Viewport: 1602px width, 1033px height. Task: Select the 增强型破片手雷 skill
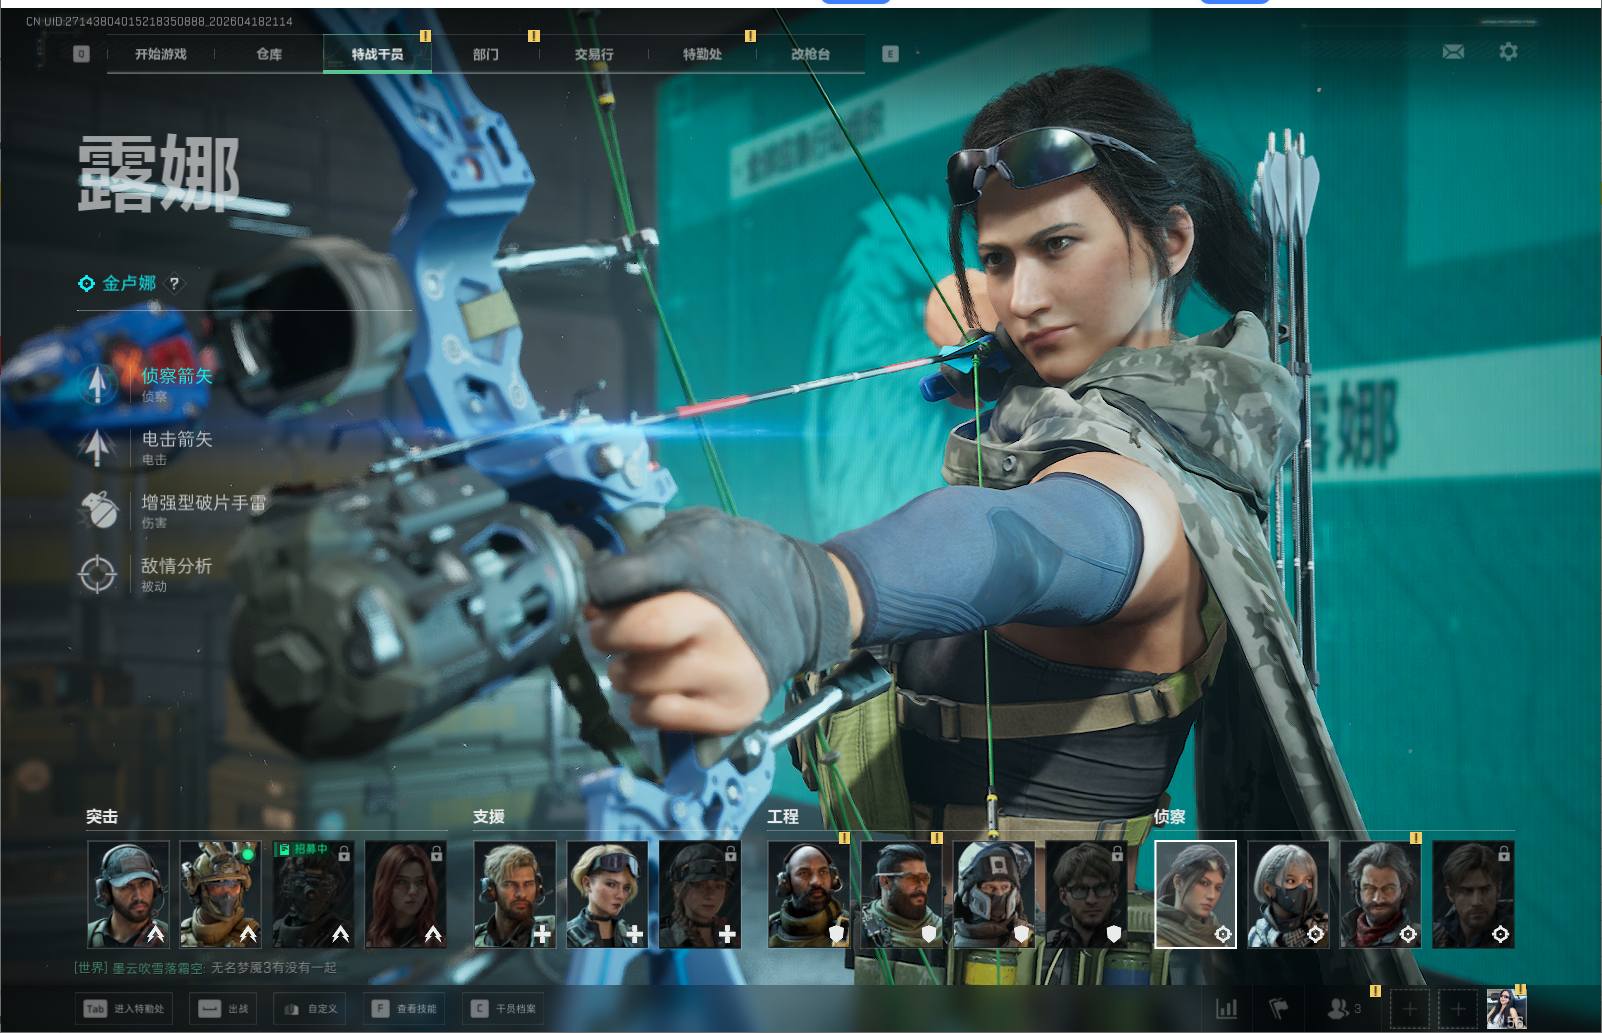173,510
